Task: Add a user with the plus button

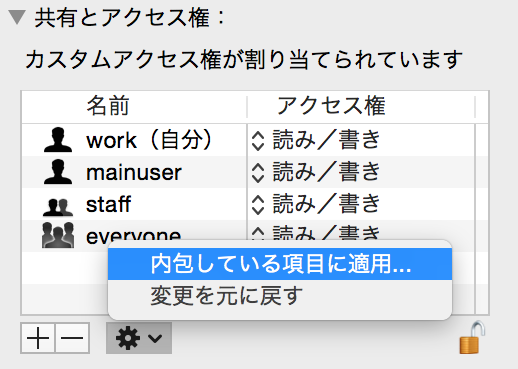Action: click(38, 338)
